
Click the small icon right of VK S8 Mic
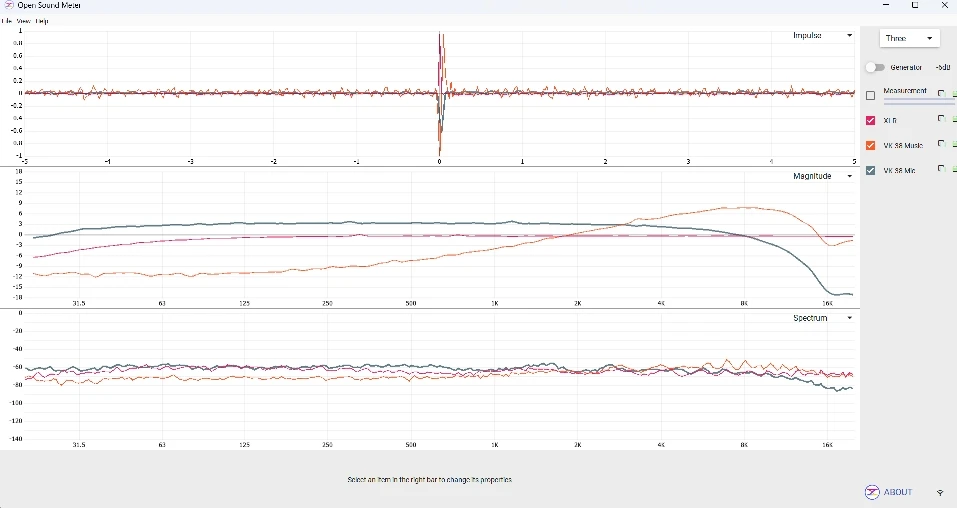pyautogui.click(x=941, y=169)
